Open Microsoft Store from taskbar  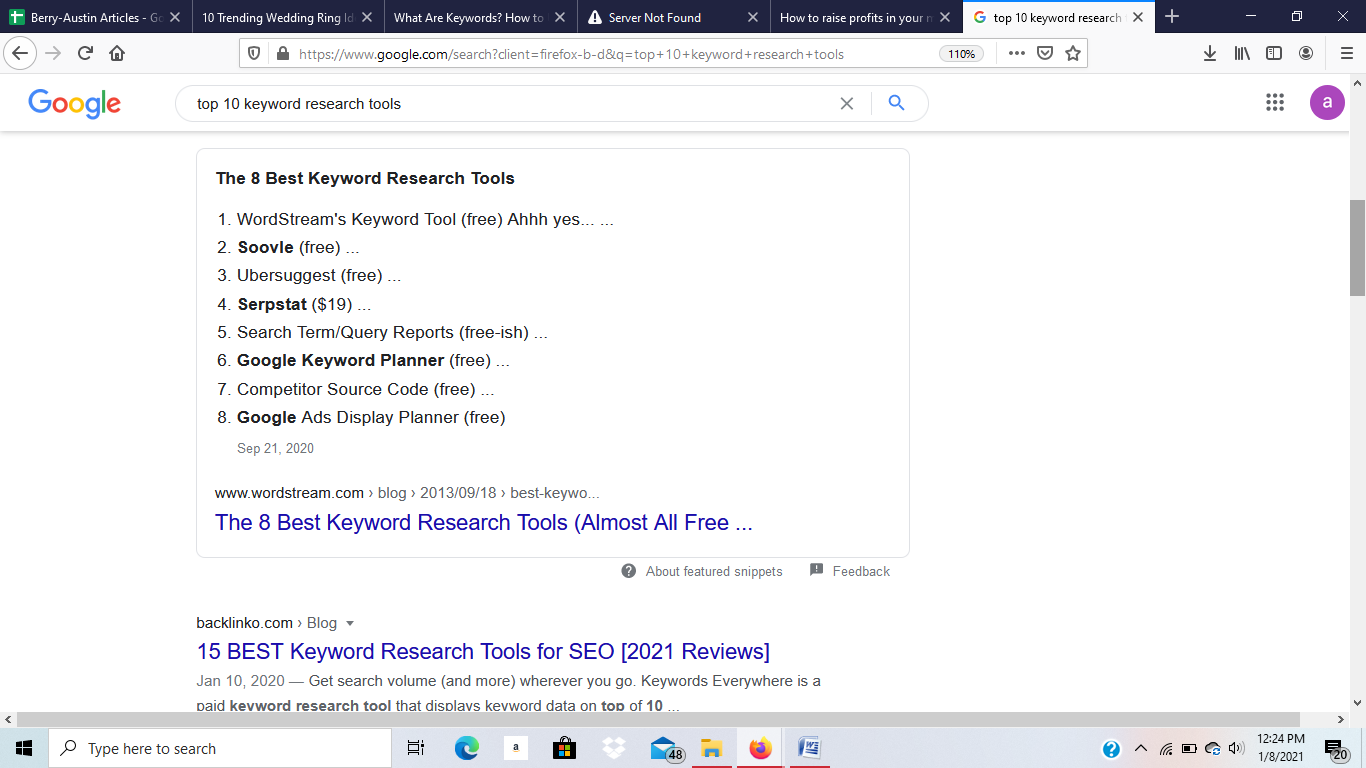pyautogui.click(x=564, y=748)
